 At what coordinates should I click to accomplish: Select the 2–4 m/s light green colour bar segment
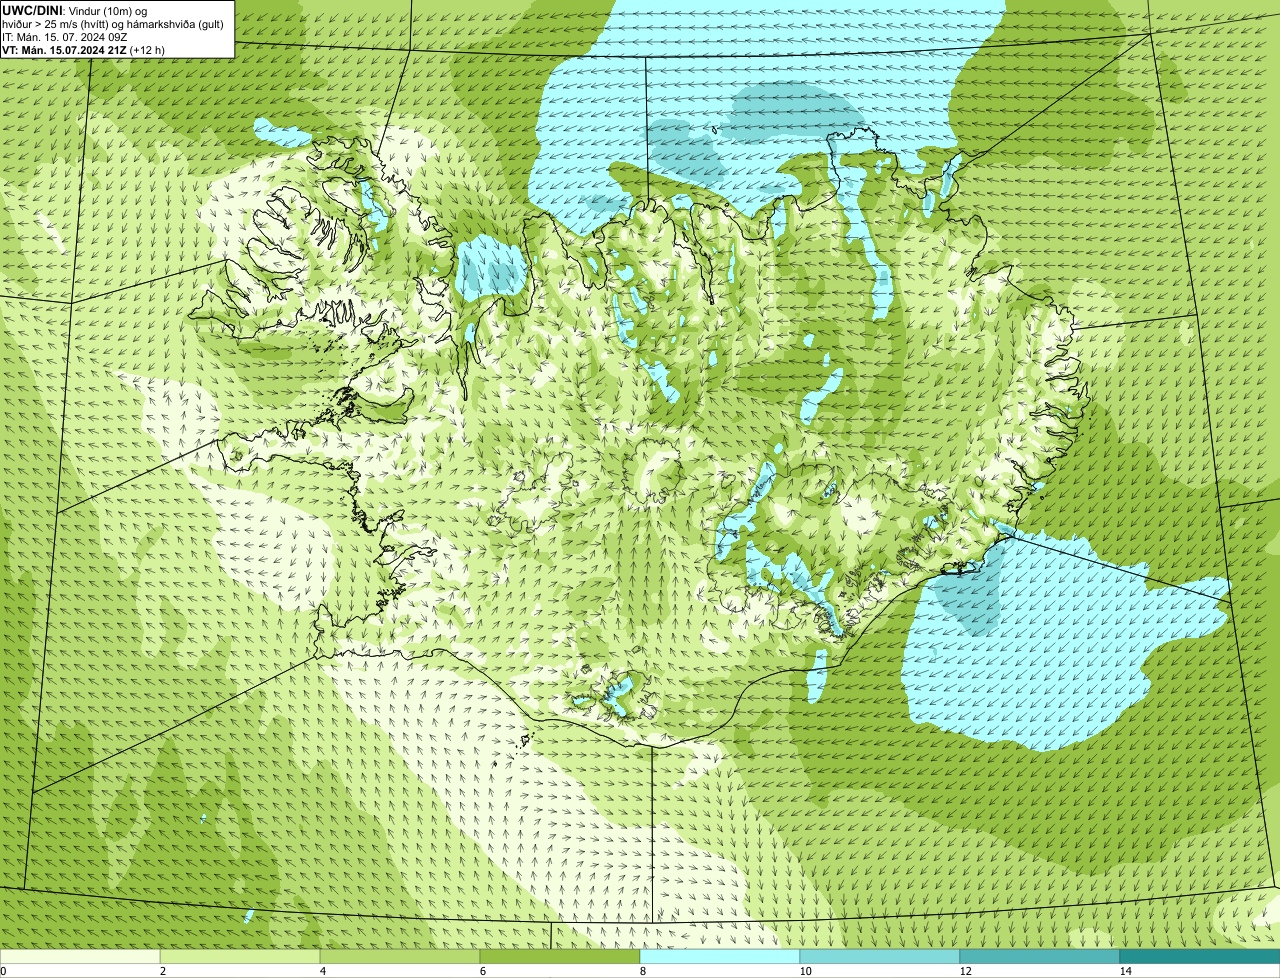pos(240,956)
